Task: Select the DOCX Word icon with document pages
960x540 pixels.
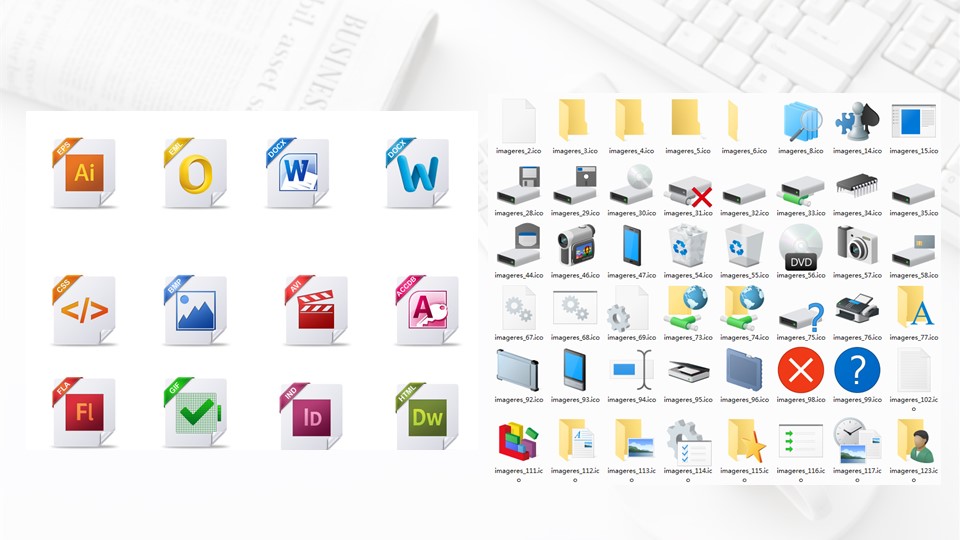Action: pos(298,173)
